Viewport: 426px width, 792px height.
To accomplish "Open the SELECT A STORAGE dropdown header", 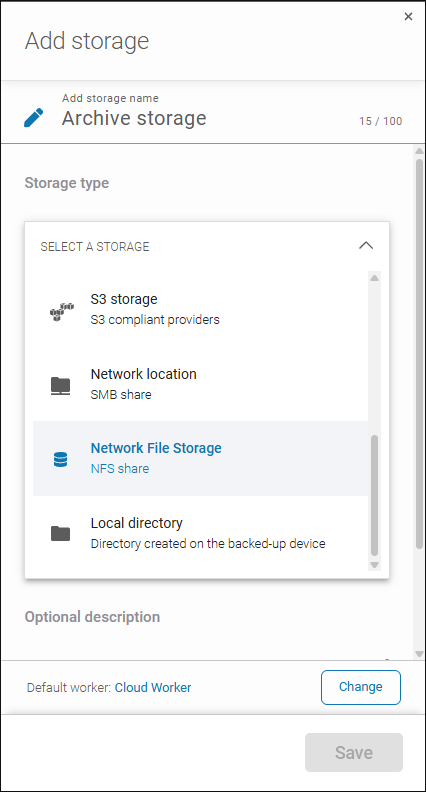I will click(207, 246).
